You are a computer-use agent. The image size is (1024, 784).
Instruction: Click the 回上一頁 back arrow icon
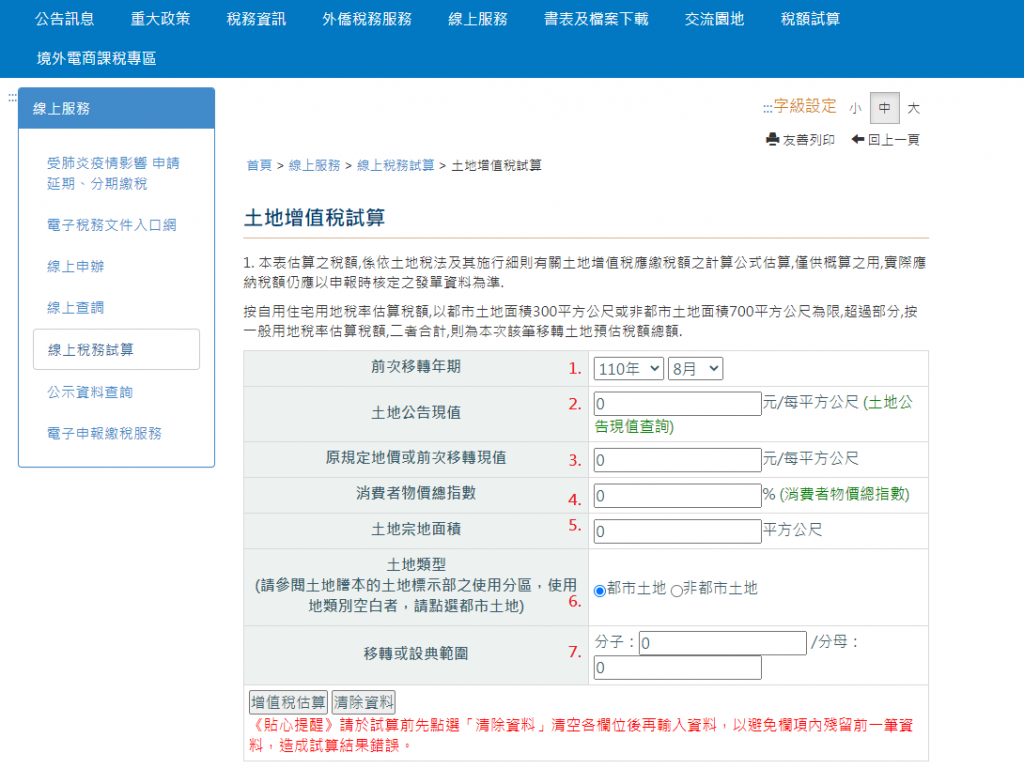click(x=858, y=140)
